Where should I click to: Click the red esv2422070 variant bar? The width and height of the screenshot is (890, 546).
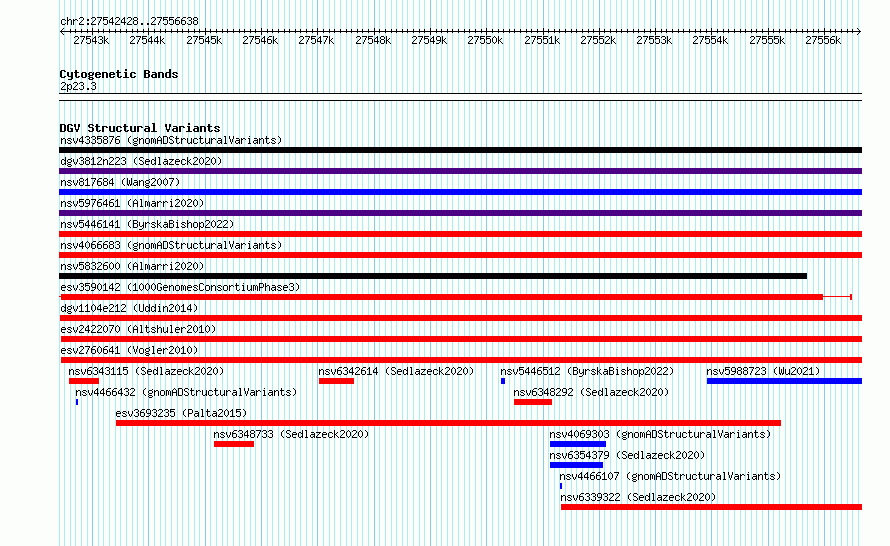(460, 339)
